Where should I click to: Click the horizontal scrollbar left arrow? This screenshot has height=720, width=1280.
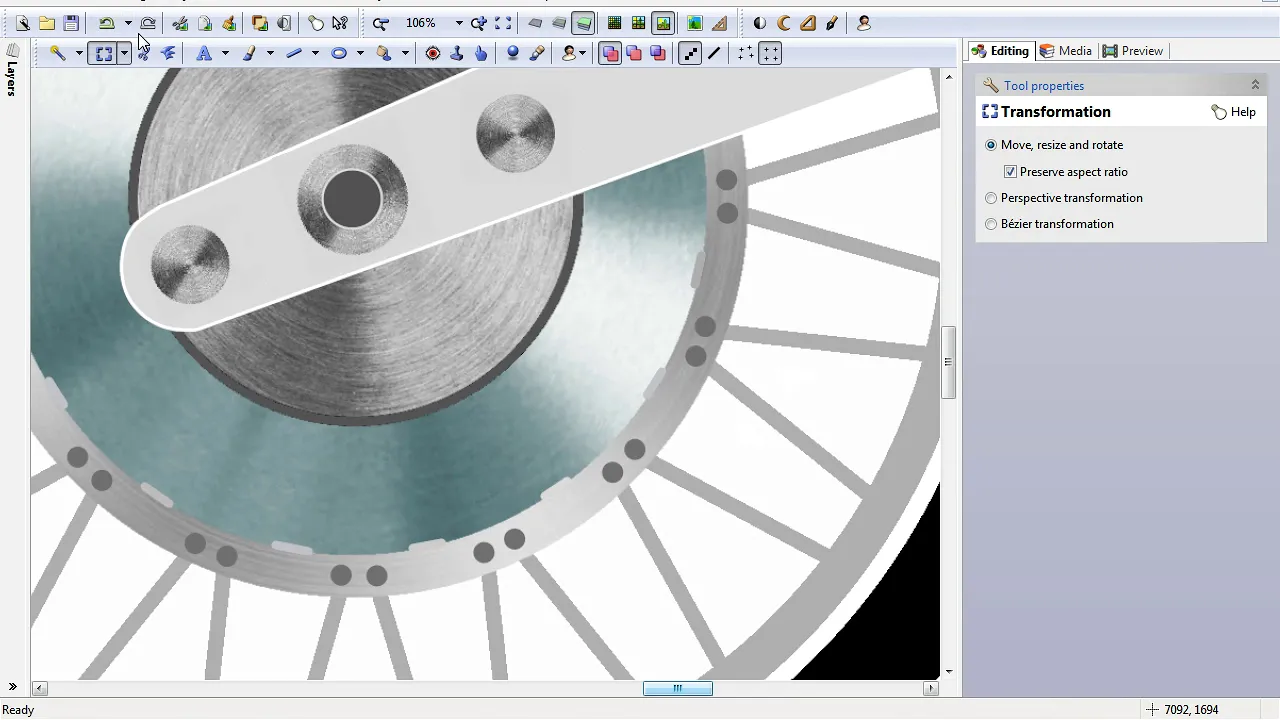point(40,688)
